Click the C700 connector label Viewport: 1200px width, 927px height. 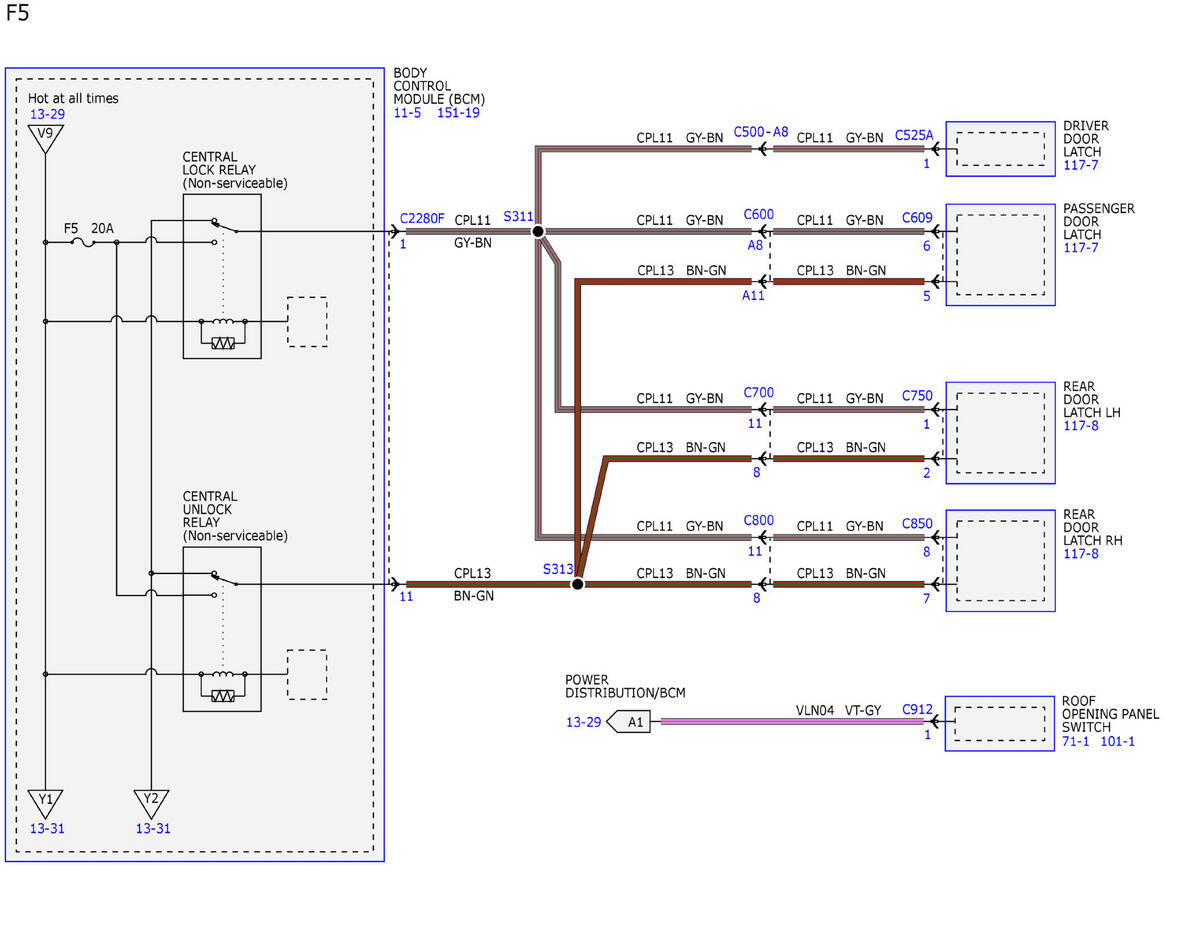[759, 392]
